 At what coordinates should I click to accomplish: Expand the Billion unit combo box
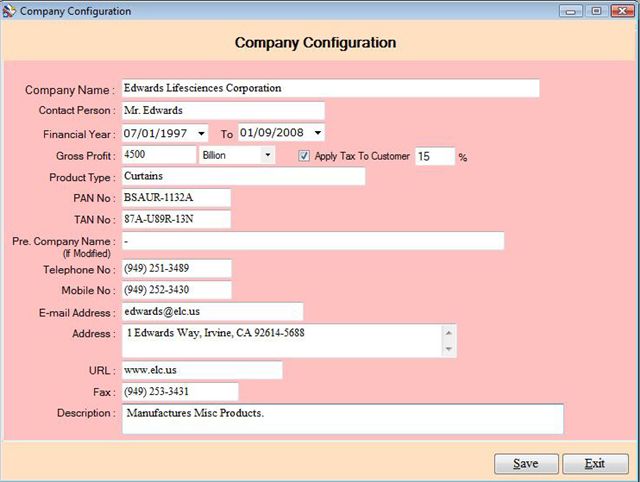[268, 155]
